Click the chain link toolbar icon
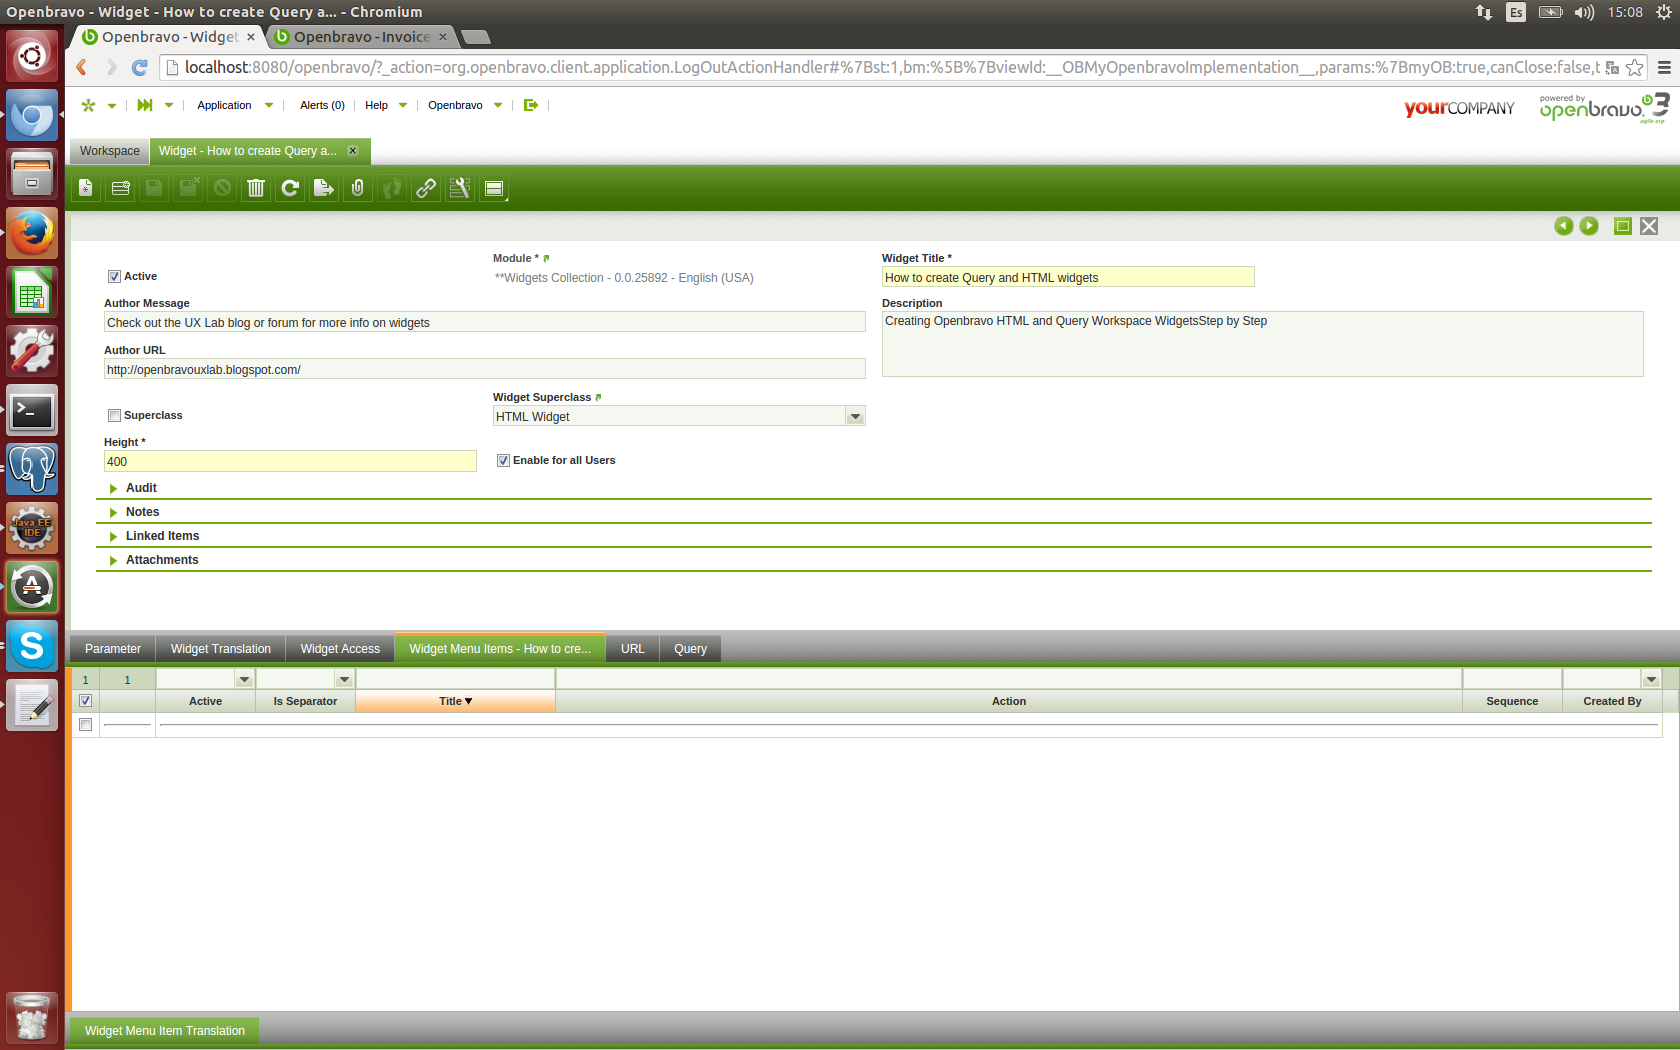1680x1050 pixels. (426, 188)
